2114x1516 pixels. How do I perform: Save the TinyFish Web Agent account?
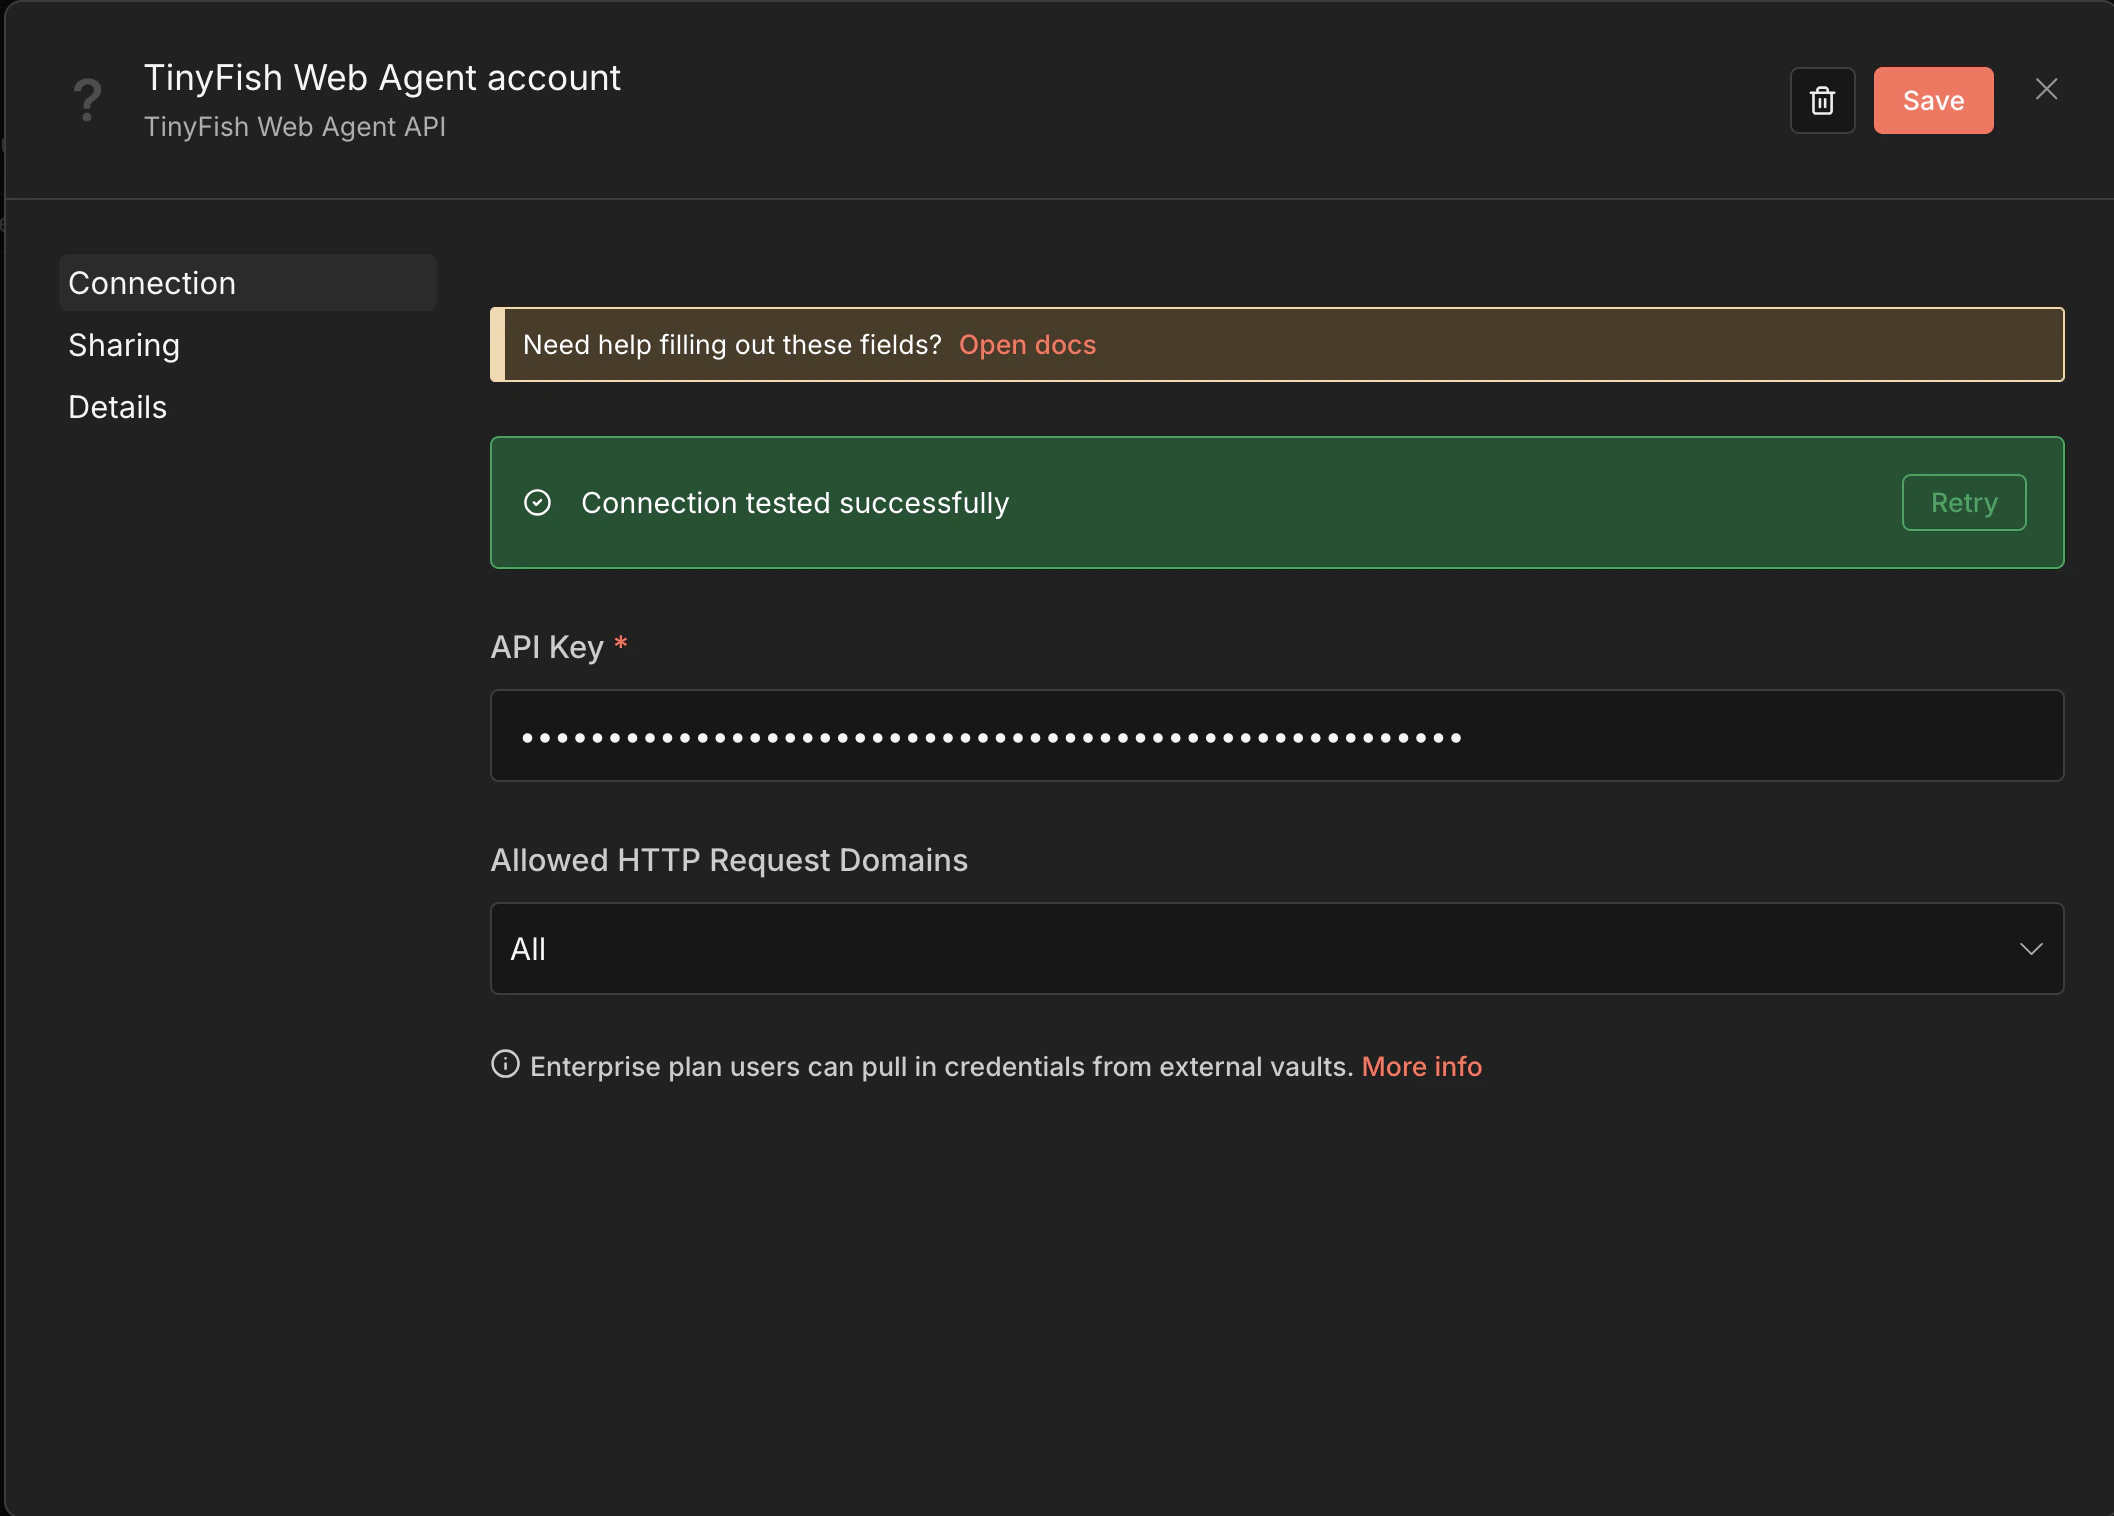point(1932,100)
